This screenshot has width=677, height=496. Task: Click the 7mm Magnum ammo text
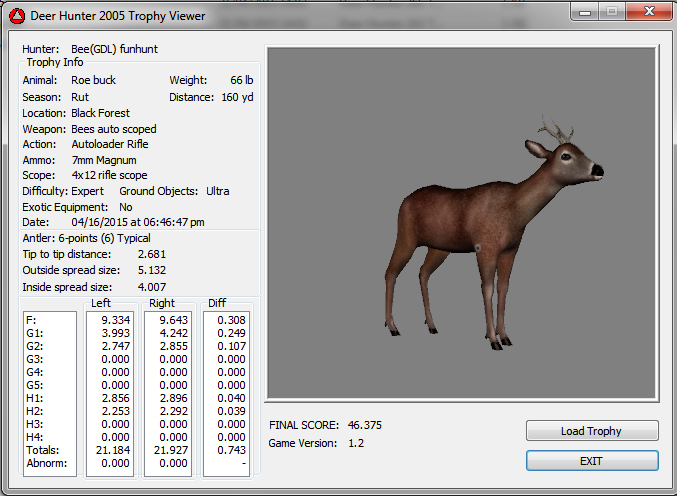pyautogui.click(x=103, y=160)
